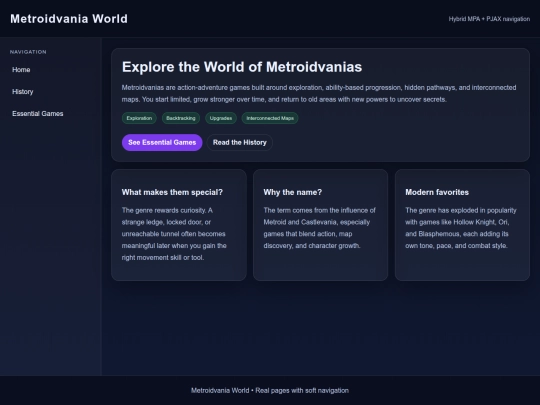The image size is (540, 405).
Task: Open the Home navigation link
Action: (21, 70)
